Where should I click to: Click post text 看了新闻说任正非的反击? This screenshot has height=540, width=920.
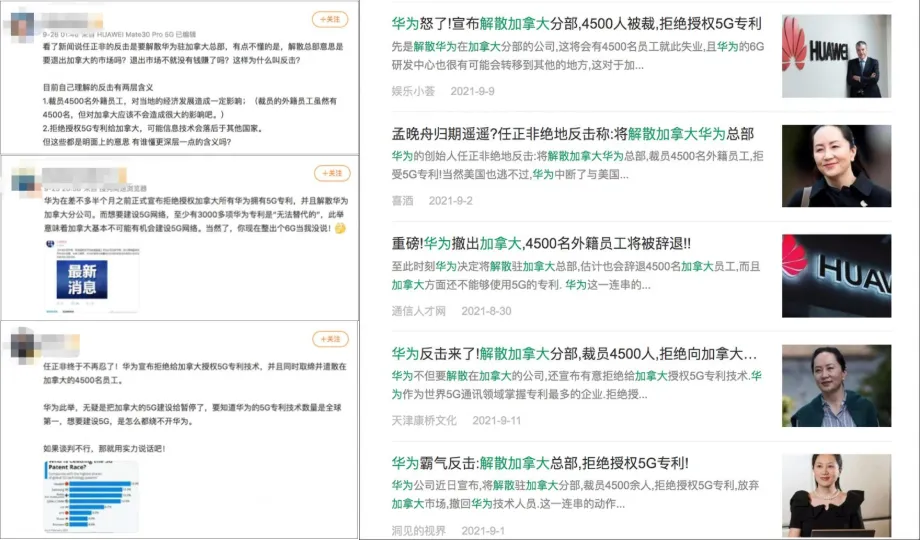(x=193, y=53)
